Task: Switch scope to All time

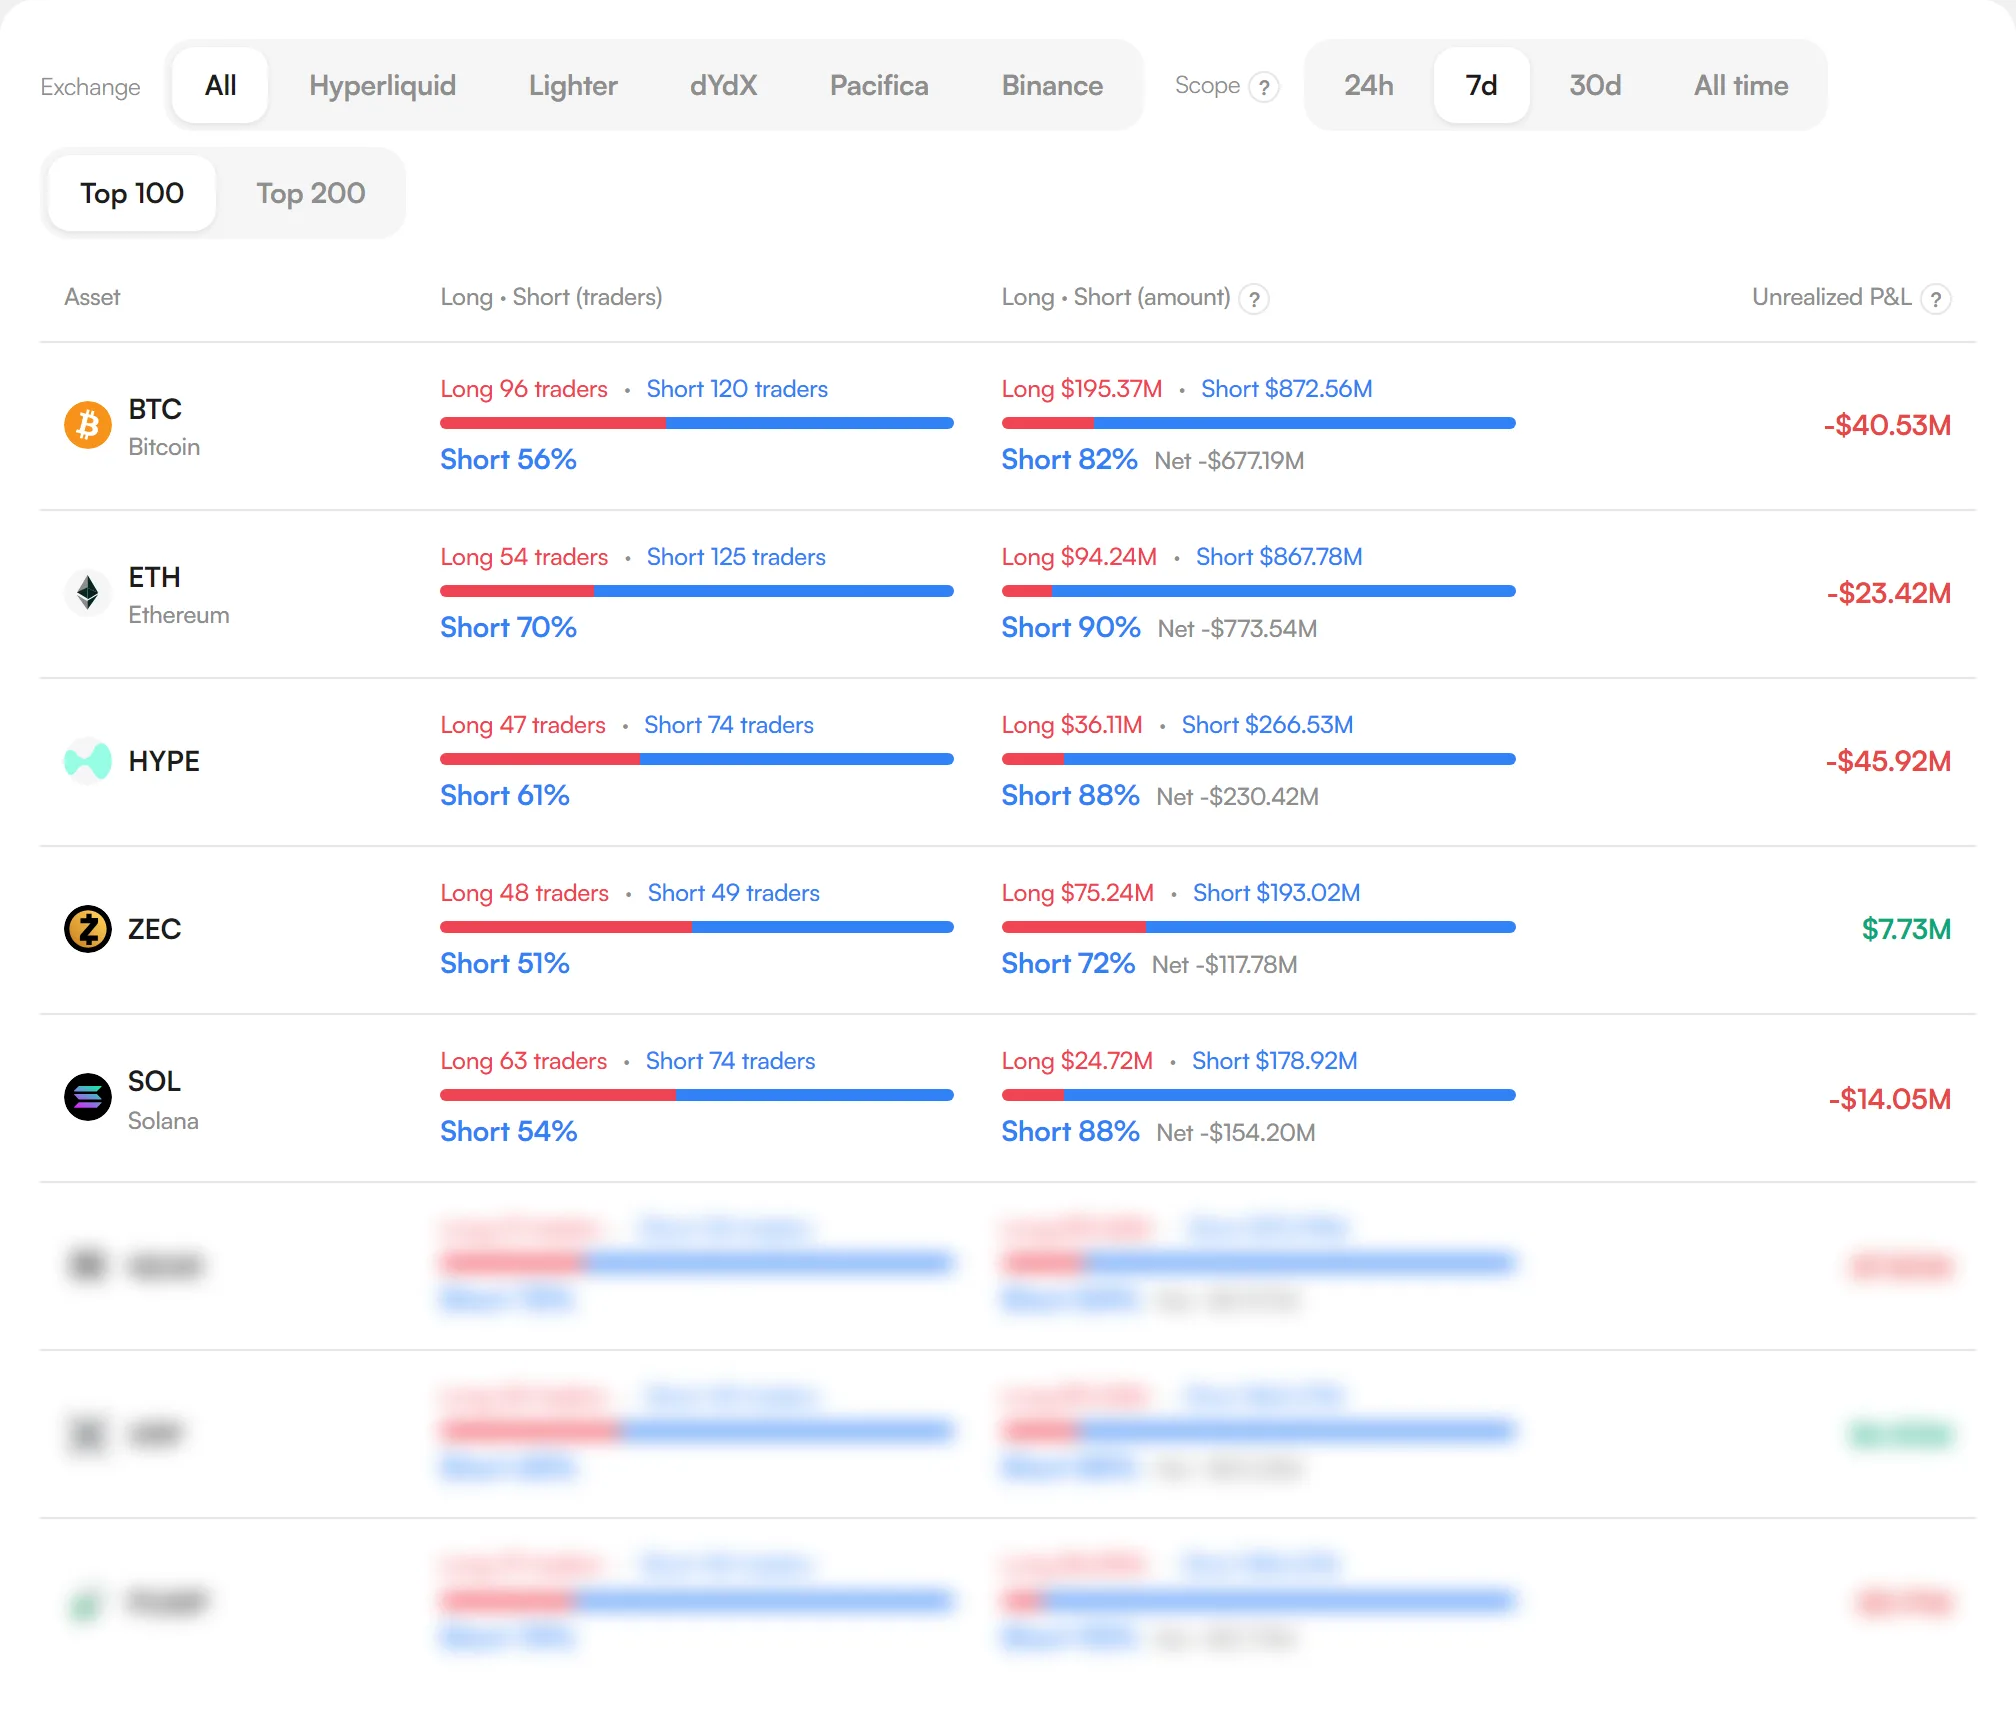Action: point(1741,86)
